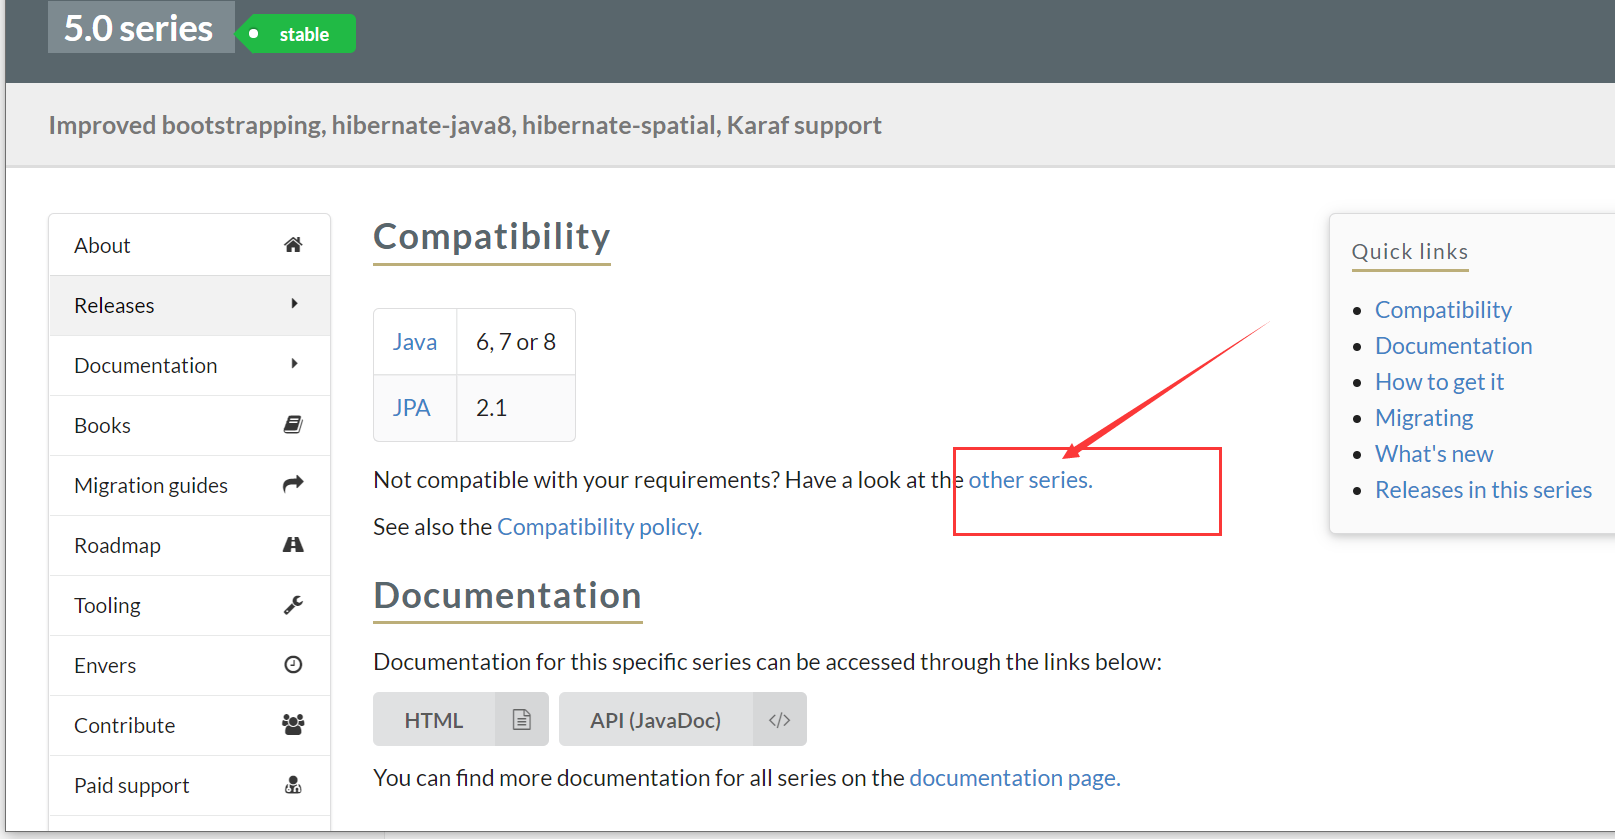
Task: Click the green 'stable' badge
Action: tap(297, 34)
